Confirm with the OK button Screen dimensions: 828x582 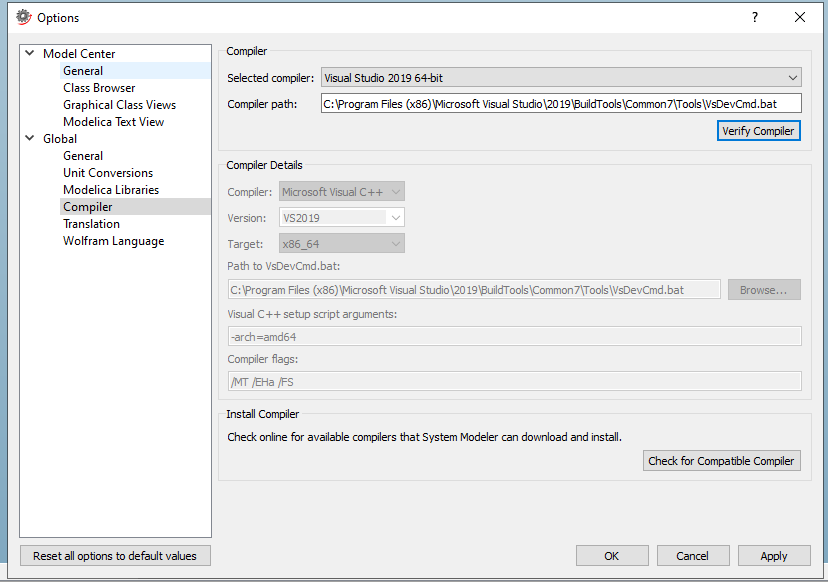(612, 556)
